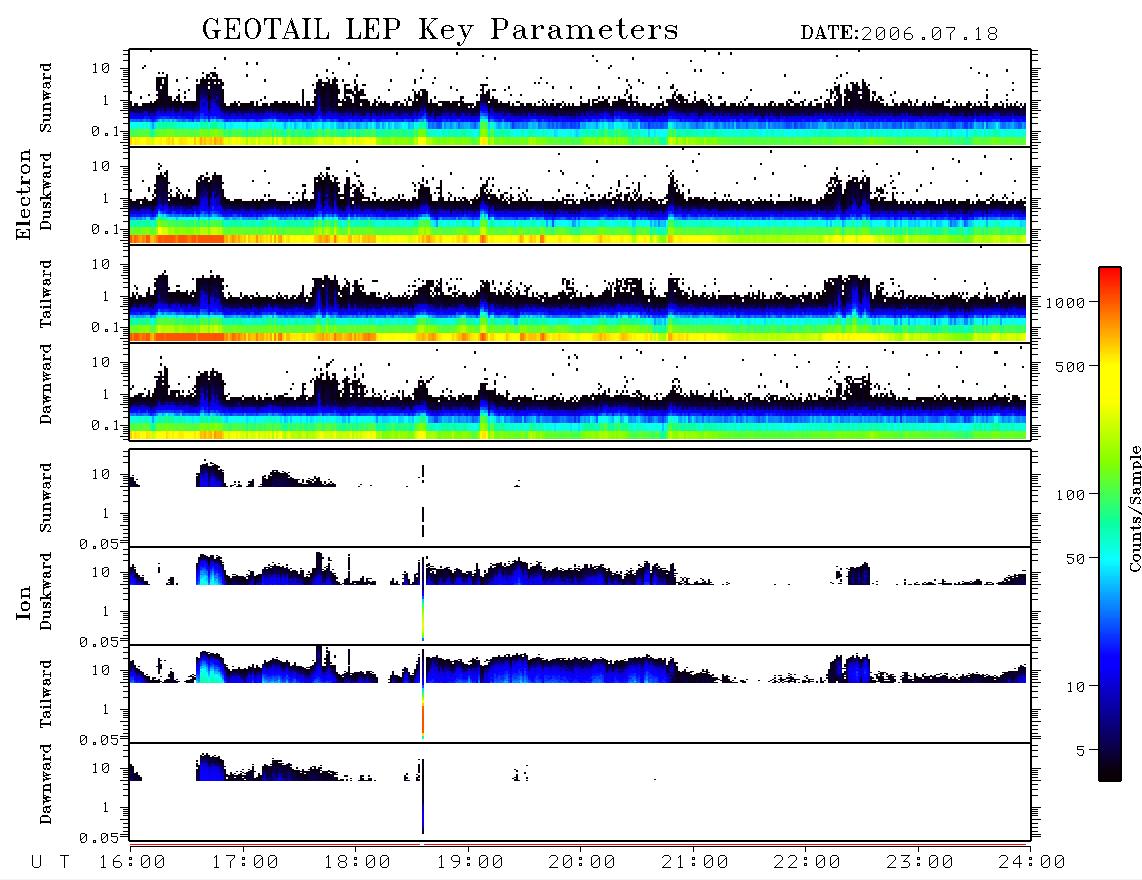Click the "1000" color scale label
Screen dimensions: 1142x880
[x=1066, y=302]
